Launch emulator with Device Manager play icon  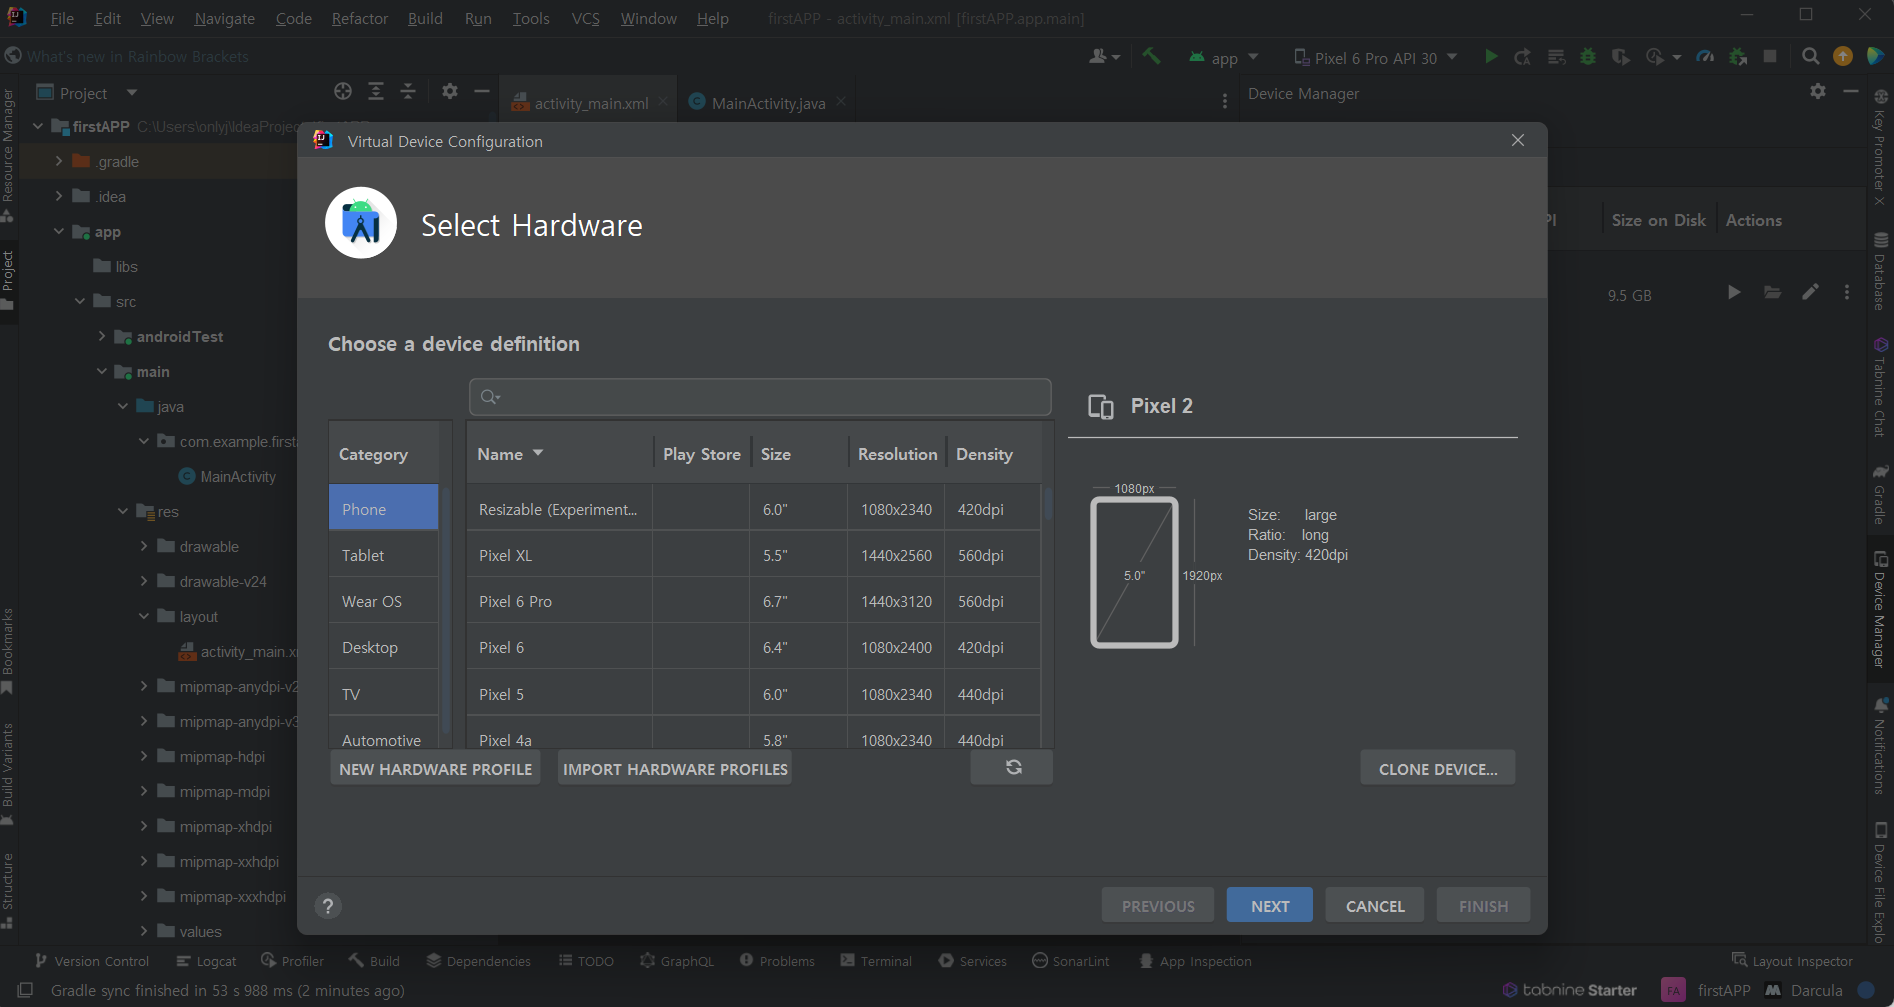(x=1734, y=293)
